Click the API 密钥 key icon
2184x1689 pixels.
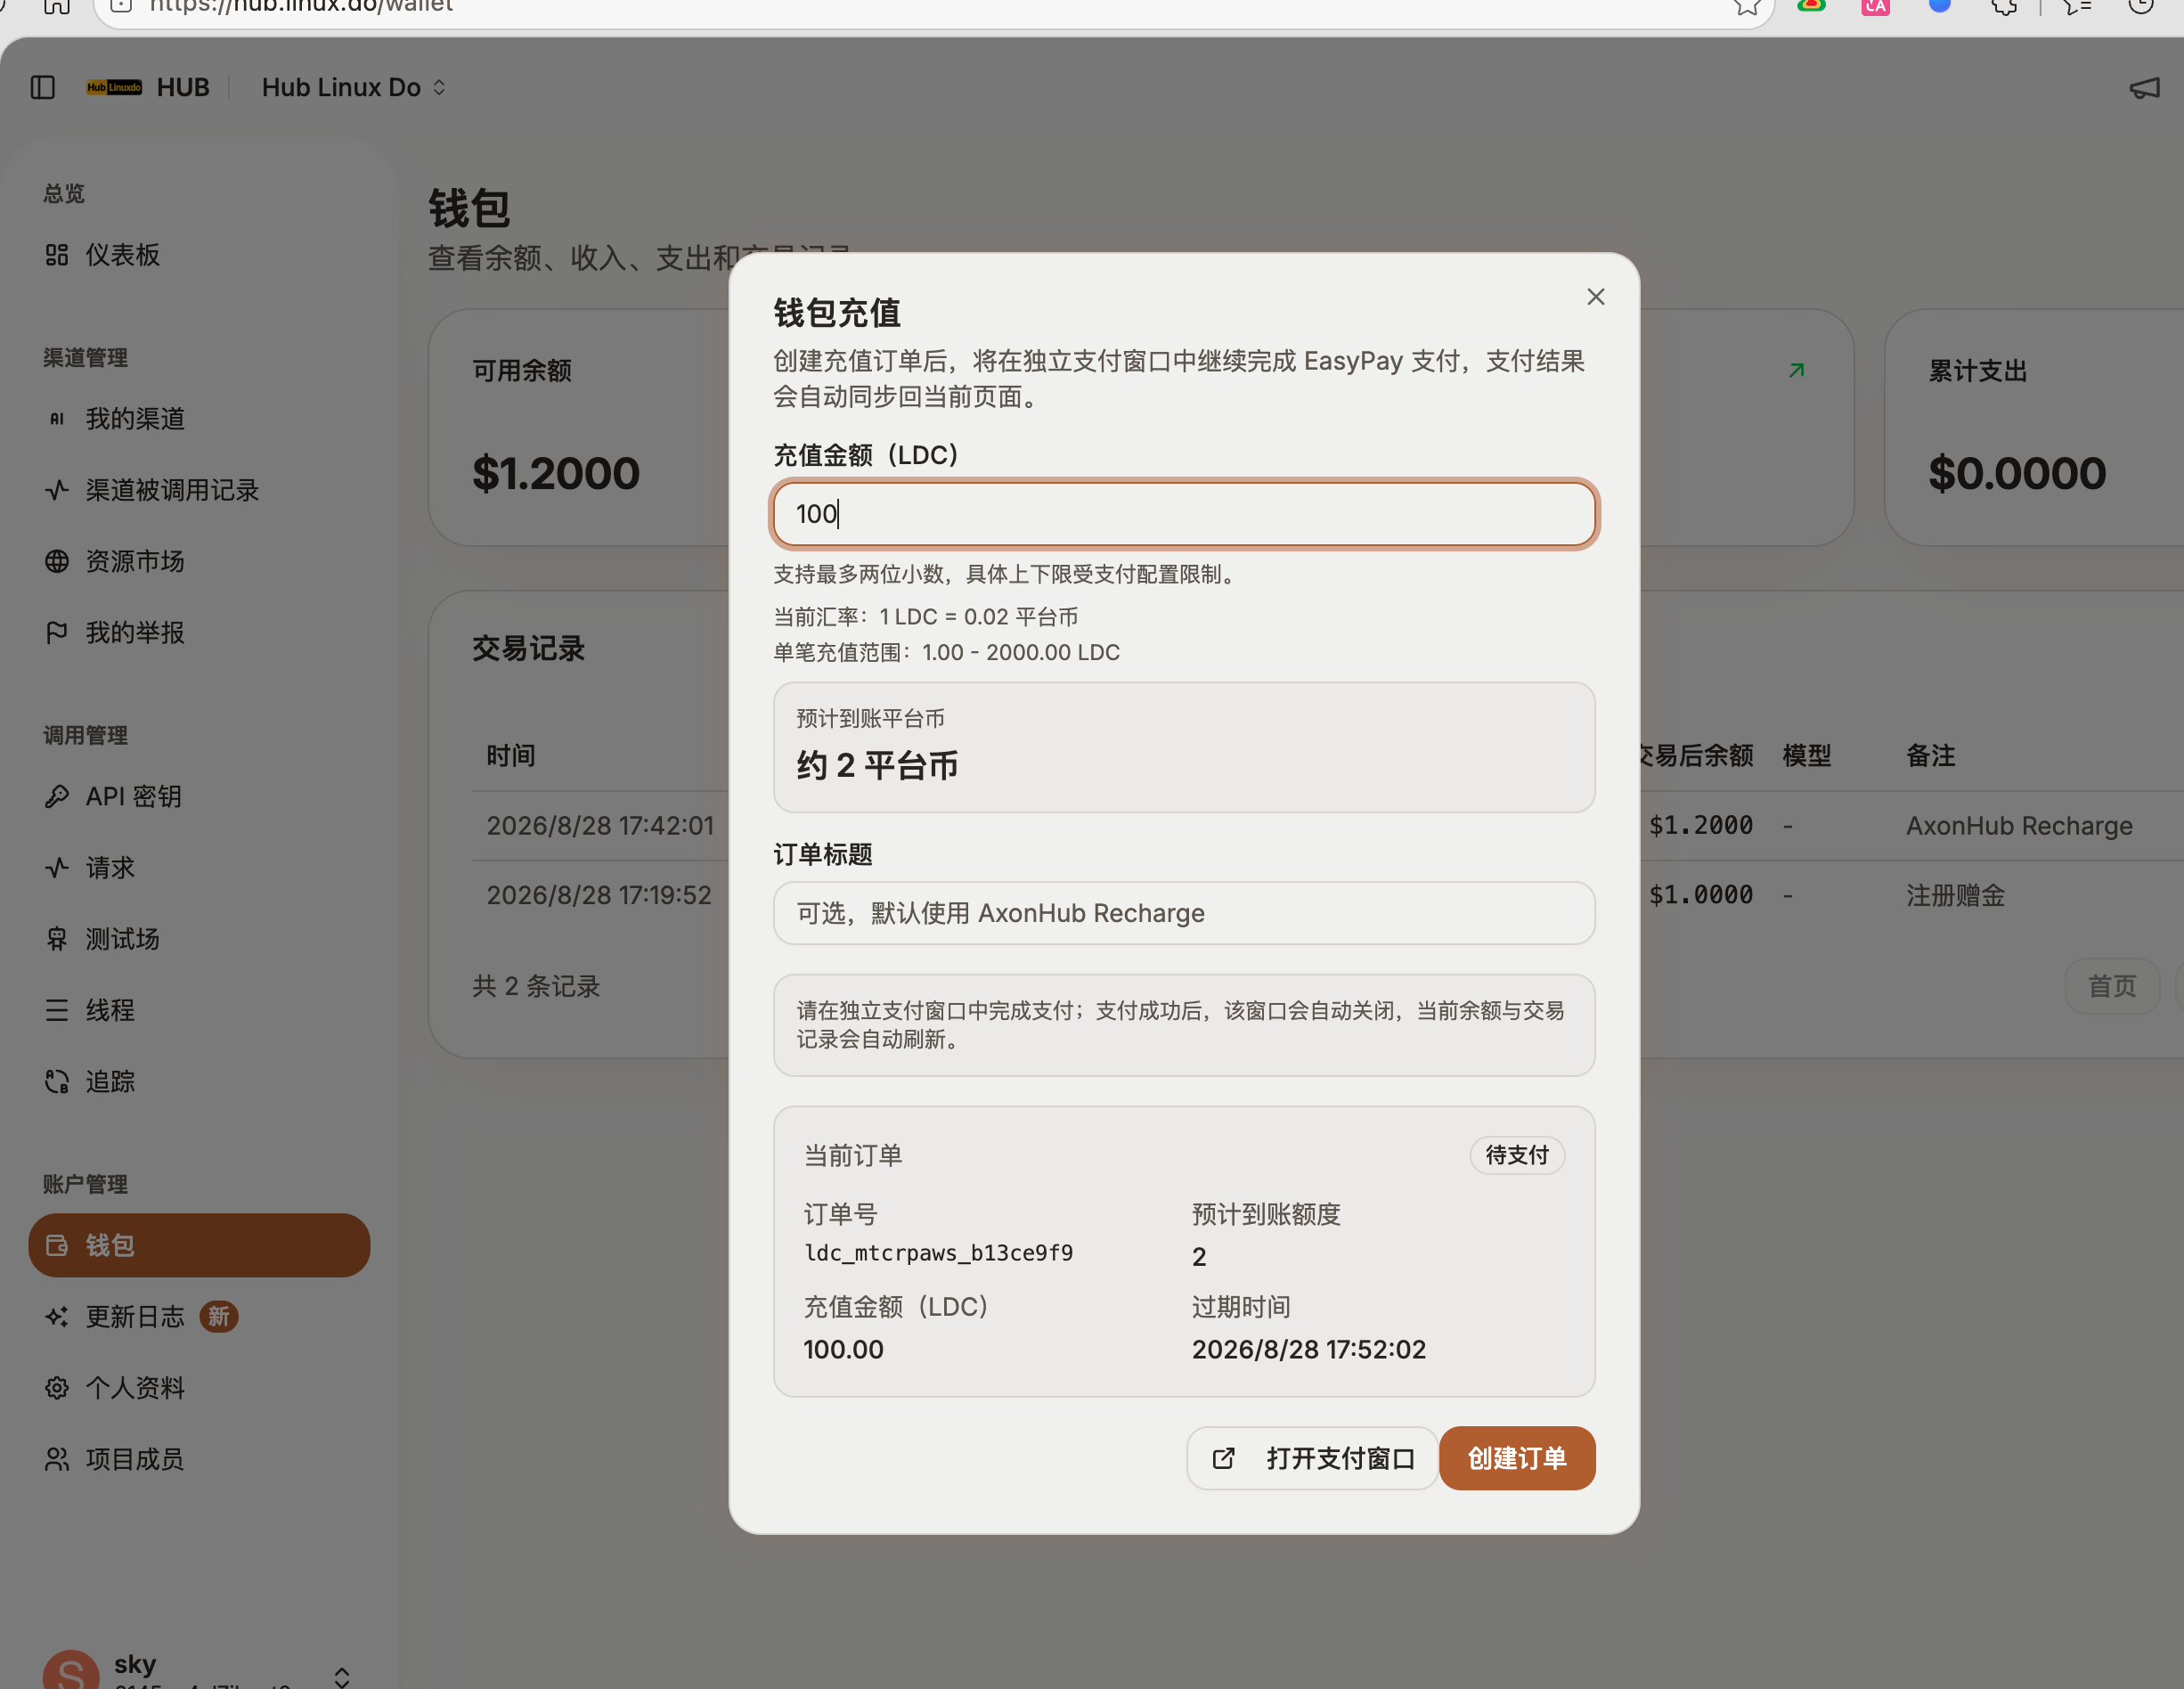pyautogui.click(x=57, y=797)
